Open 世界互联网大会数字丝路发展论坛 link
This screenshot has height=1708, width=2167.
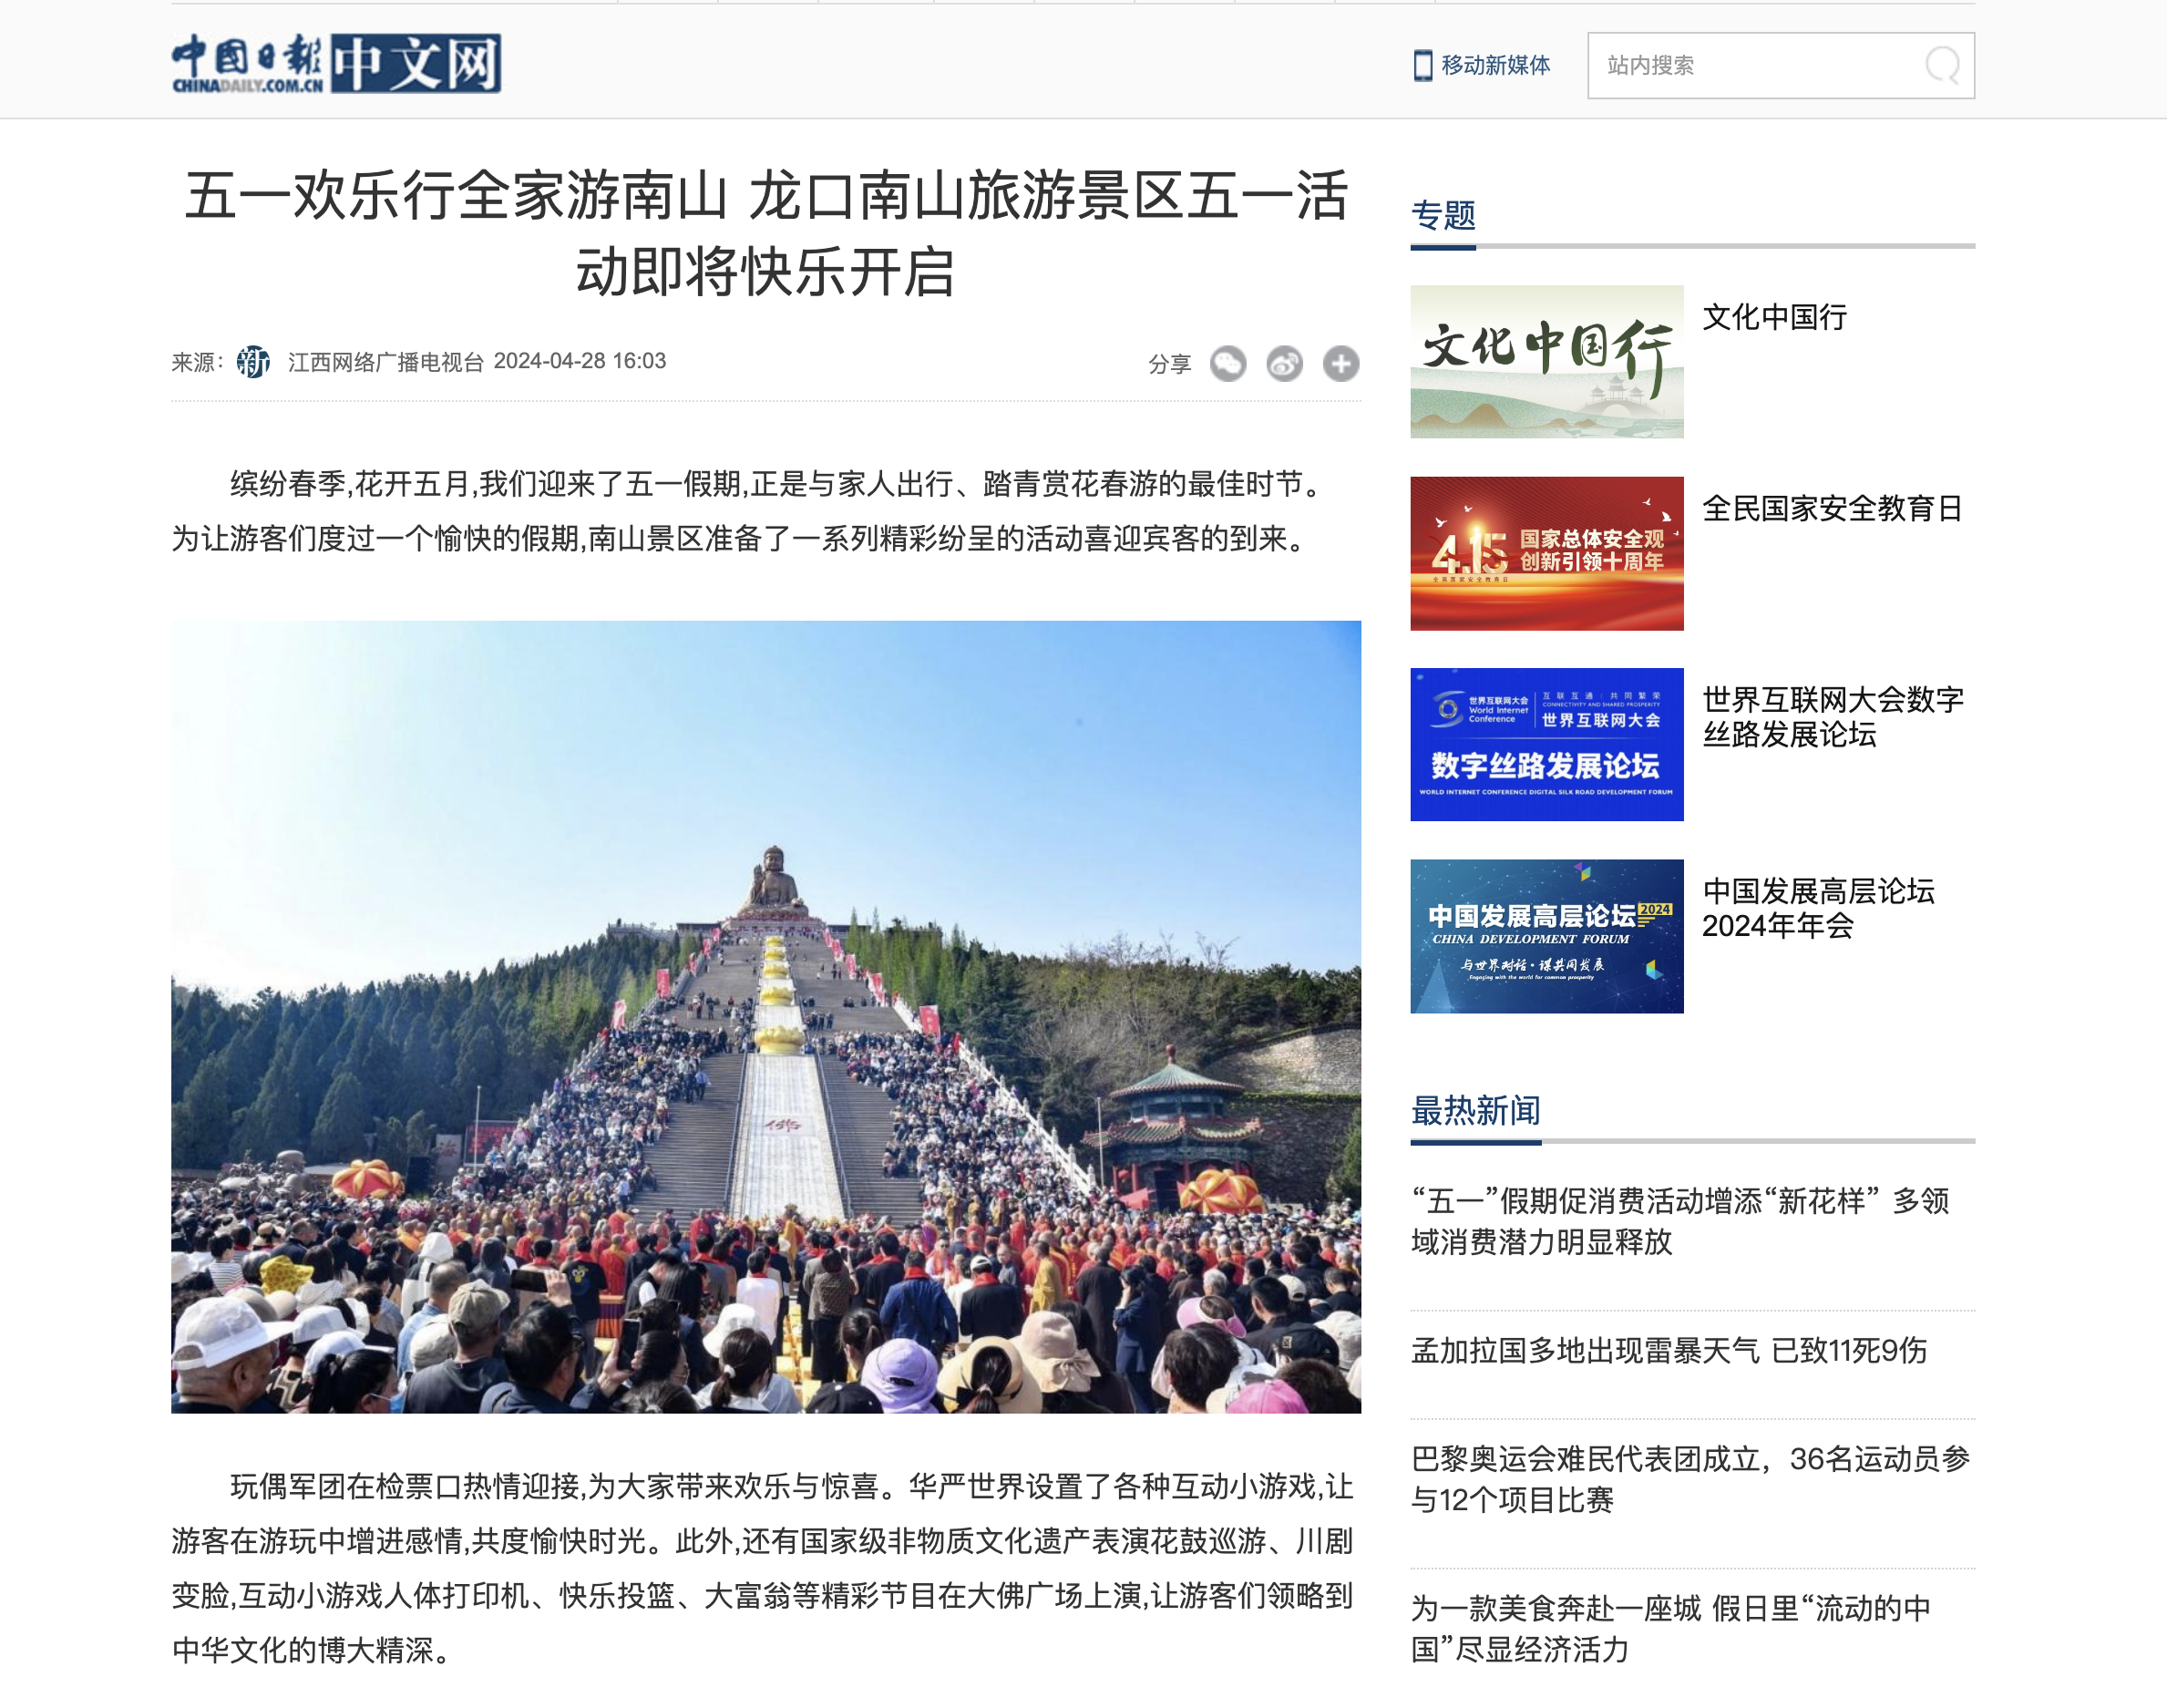(x=1833, y=716)
